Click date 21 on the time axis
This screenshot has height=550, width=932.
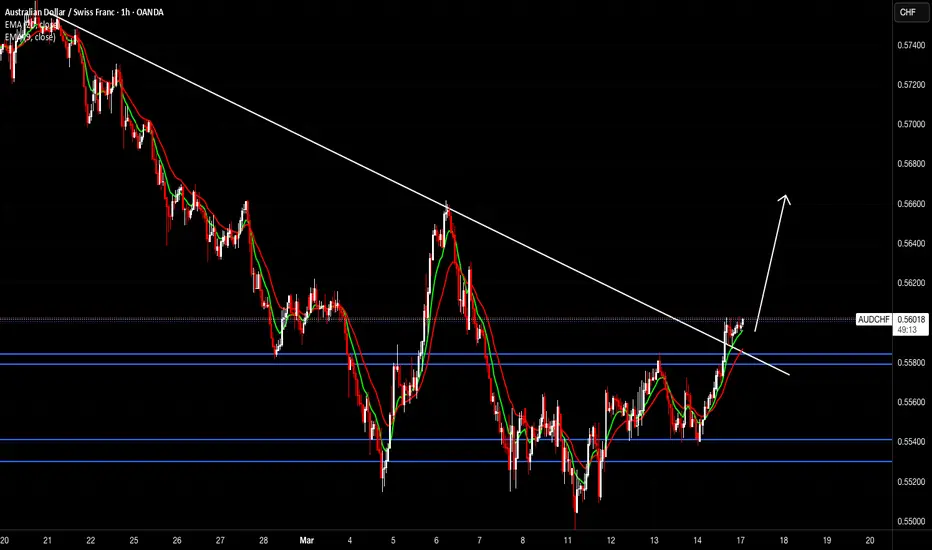pos(48,540)
